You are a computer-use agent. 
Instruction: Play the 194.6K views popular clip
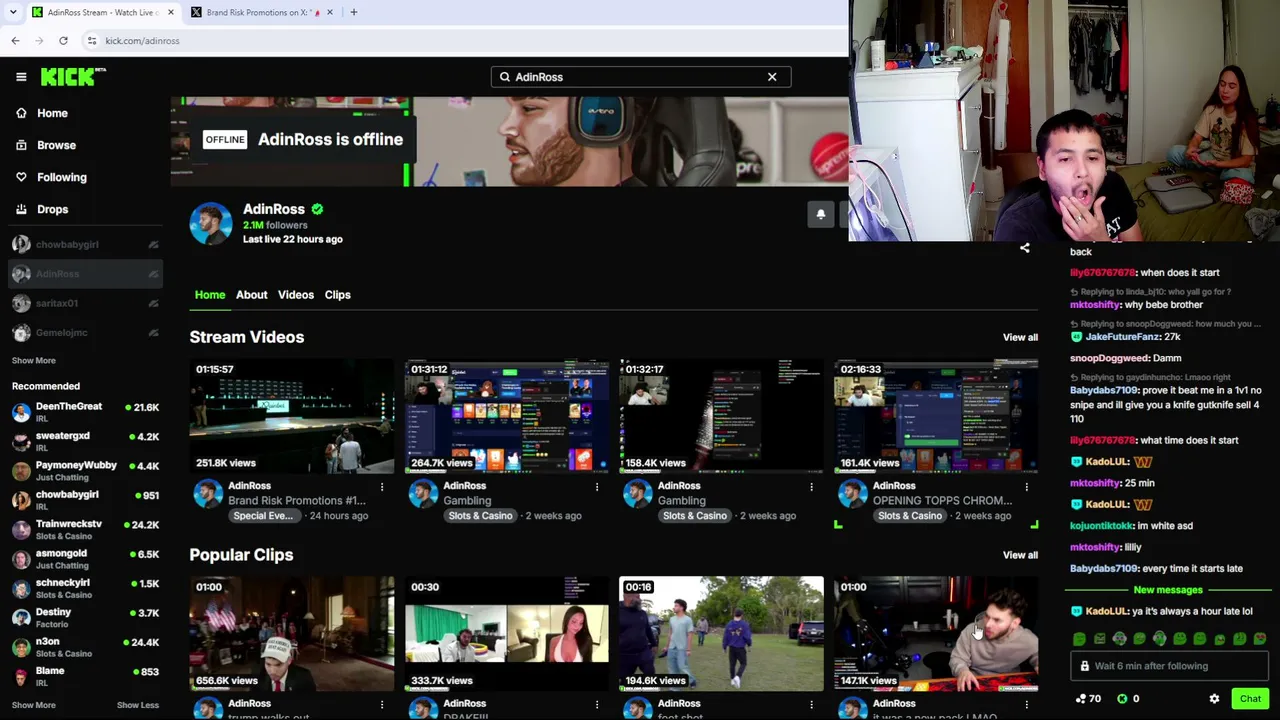(x=721, y=633)
